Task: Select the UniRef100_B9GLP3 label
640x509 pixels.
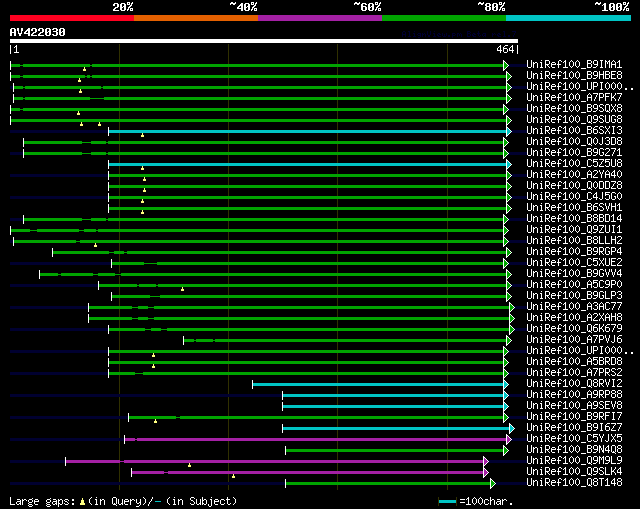Action: (574, 296)
